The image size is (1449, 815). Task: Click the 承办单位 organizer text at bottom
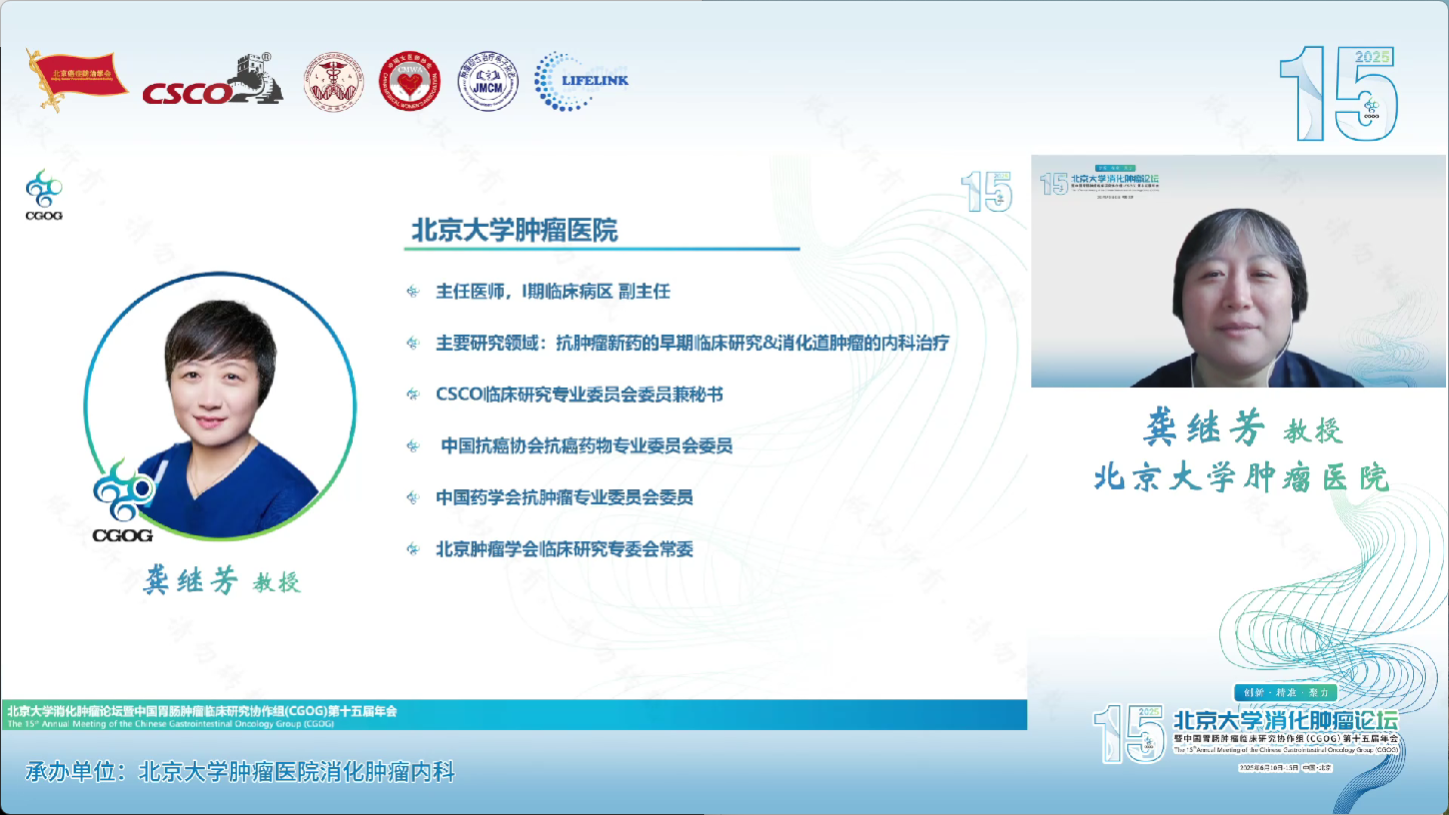click(240, 772)
